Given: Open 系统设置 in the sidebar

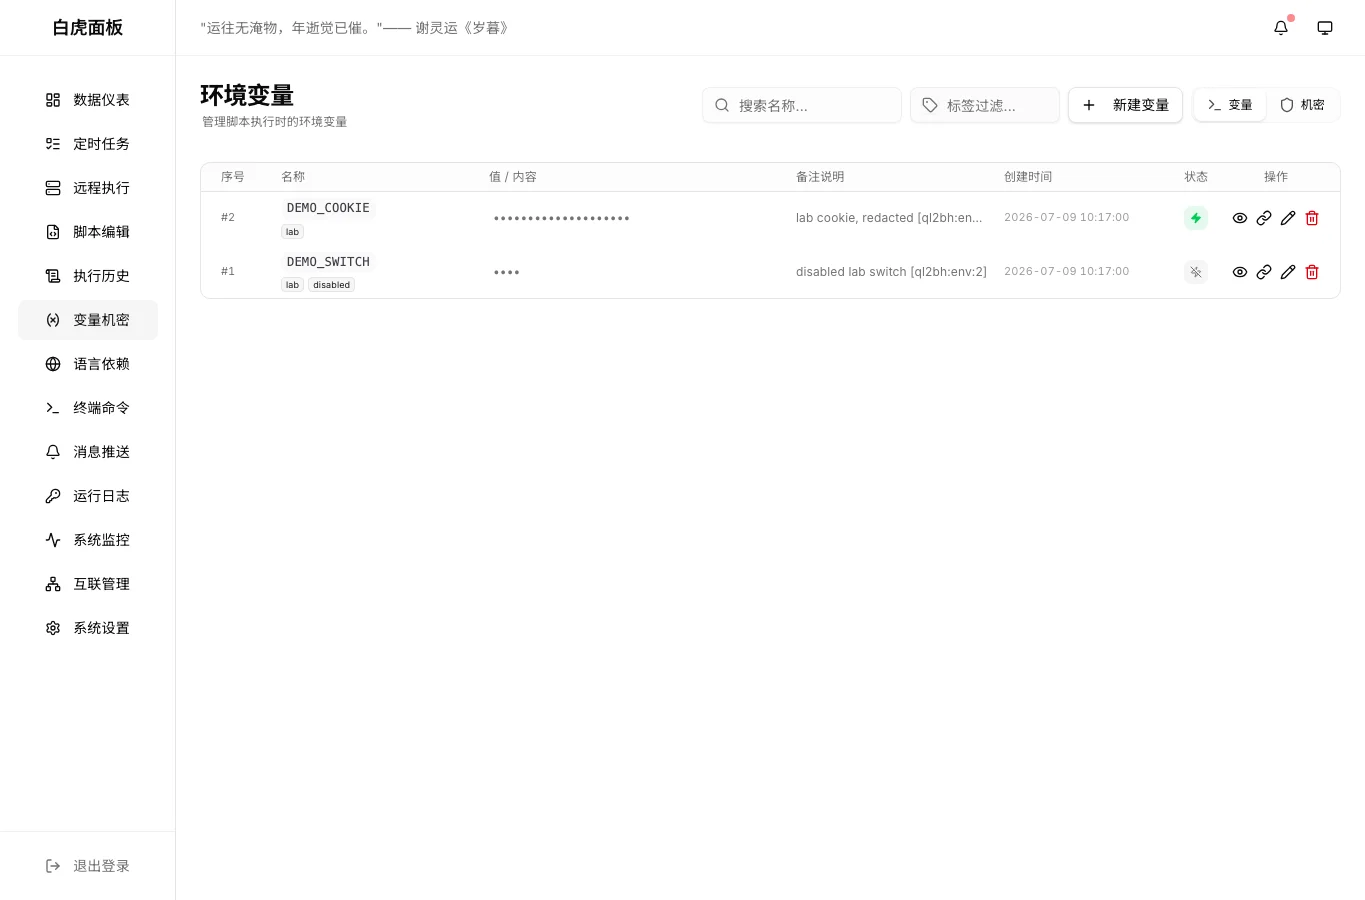Looking at the screenshot, I should (88, 628).
